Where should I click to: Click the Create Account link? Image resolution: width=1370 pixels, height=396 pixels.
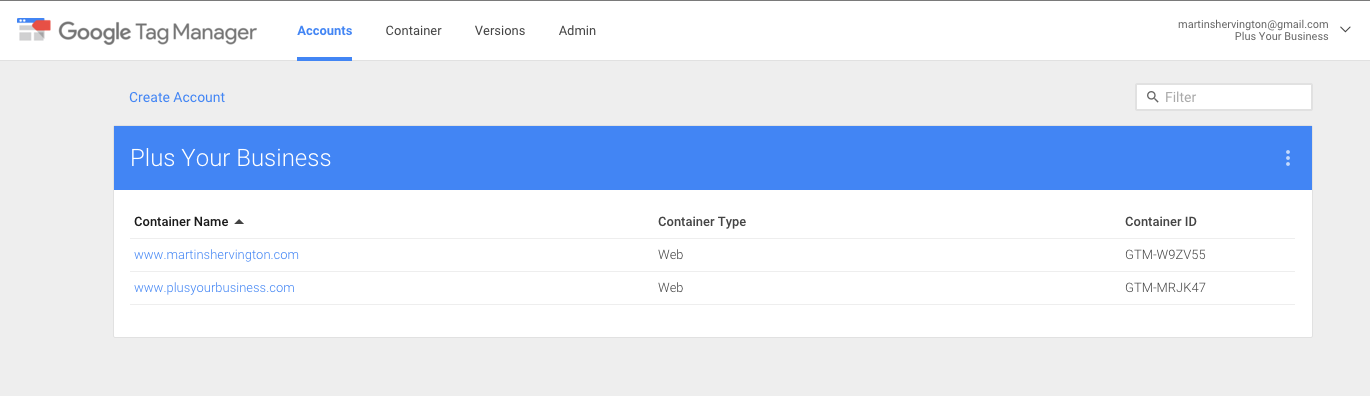177,97
